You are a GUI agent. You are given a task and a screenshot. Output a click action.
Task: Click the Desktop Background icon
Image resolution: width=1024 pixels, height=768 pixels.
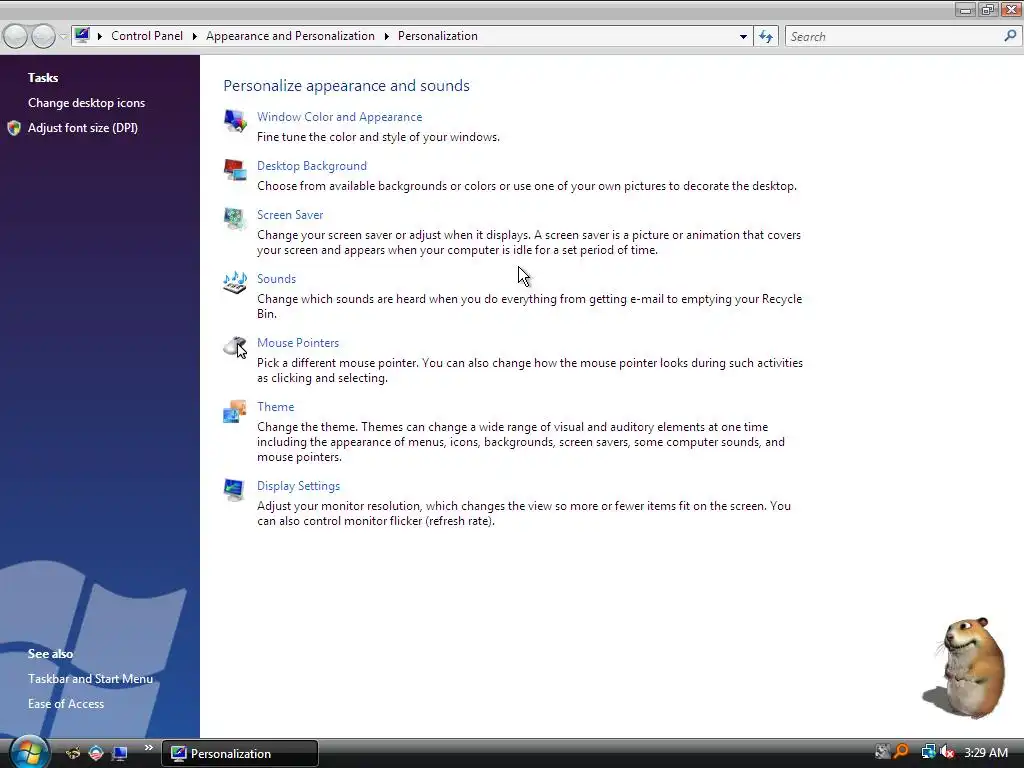[235, 170]
